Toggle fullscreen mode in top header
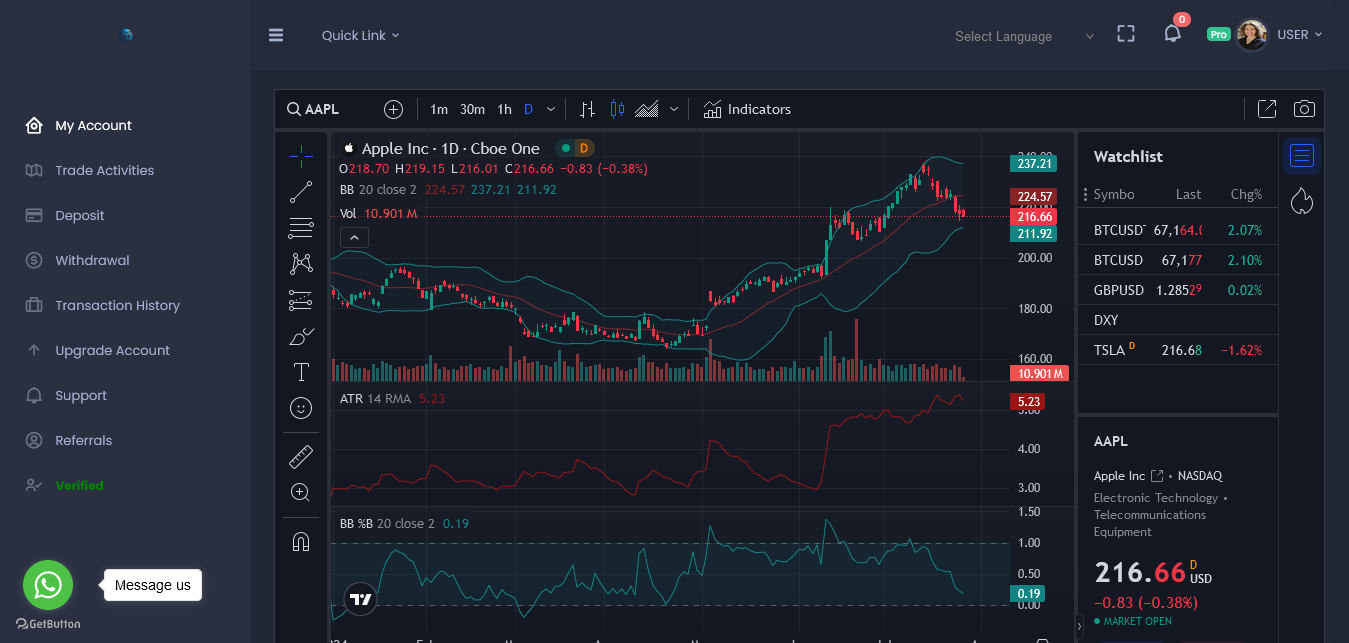This screenshot has height=643, width=1349. pos(1126,34)
